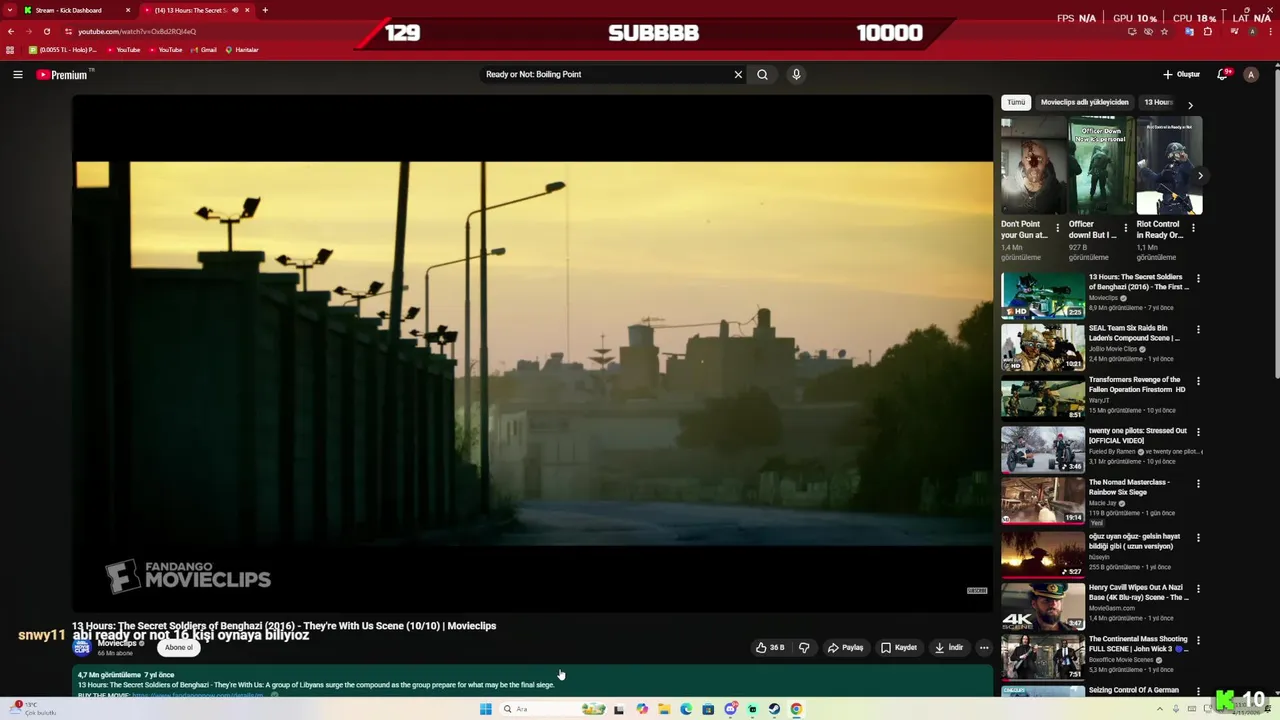Bookmark this page with the star
This screenshot has height=720, width=1280.
click(x=1165, y=31)
